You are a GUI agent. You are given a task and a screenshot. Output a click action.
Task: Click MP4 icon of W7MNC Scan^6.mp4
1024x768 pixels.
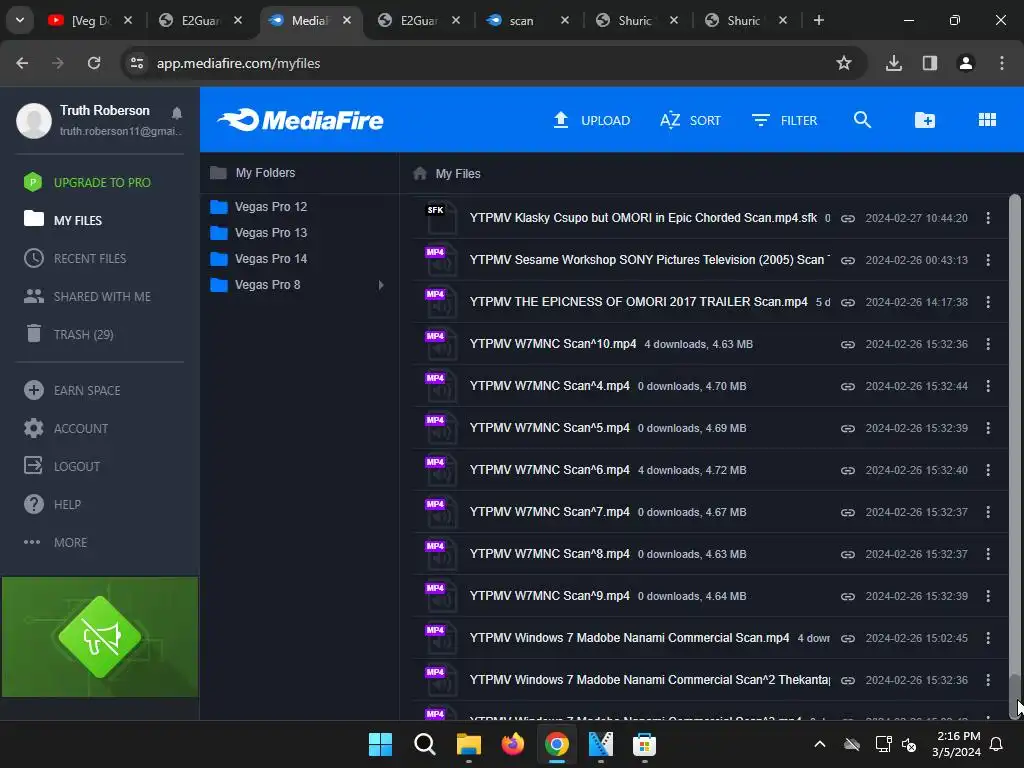click(x=440, y=471)
